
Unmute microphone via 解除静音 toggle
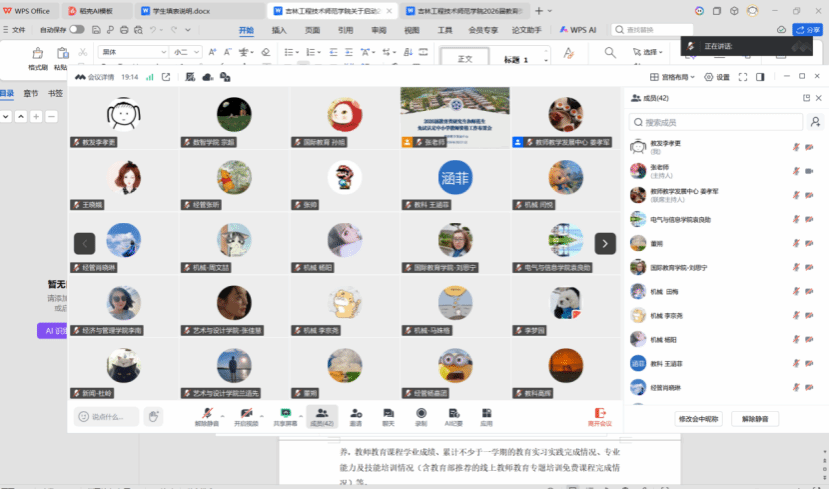pos(206,414)
